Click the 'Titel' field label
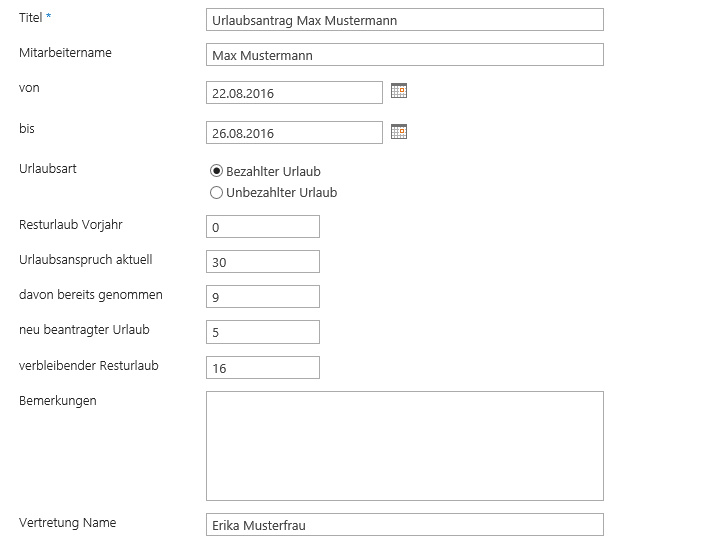720x543 pixels. point(31,18)
